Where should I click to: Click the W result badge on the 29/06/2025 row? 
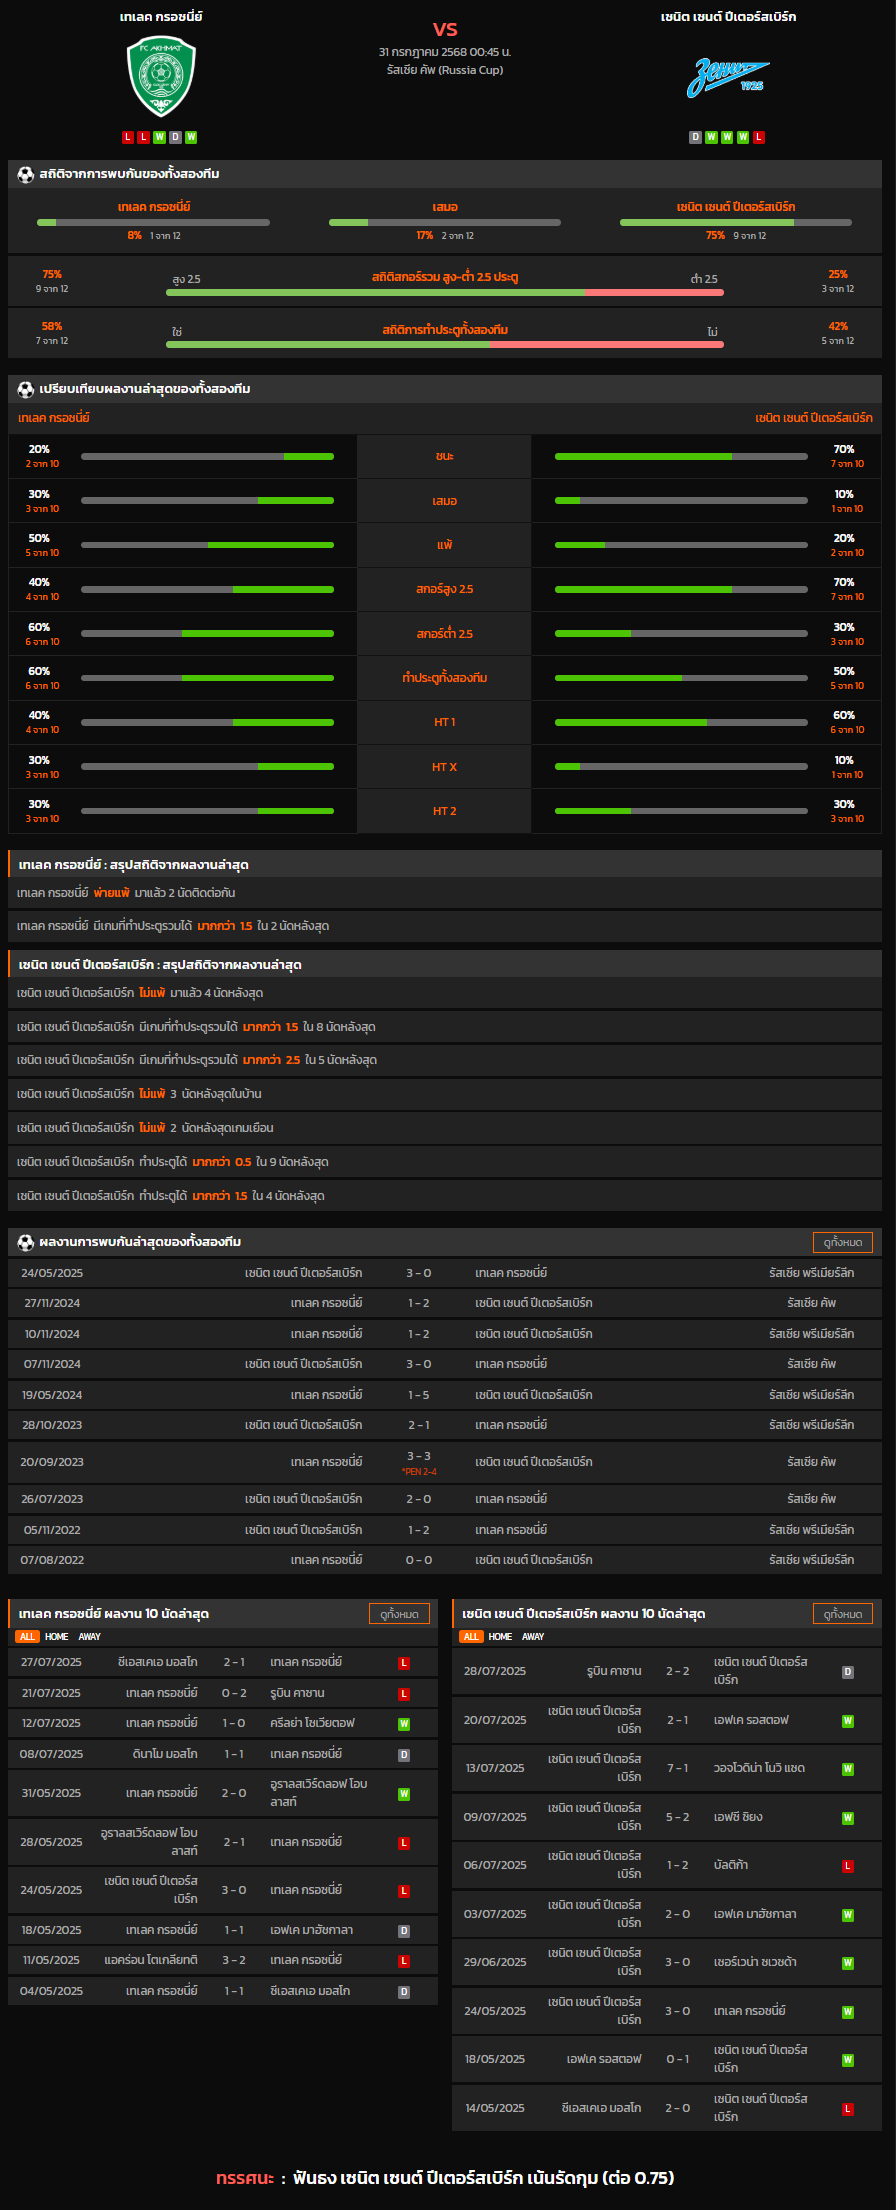(848, 1963)
